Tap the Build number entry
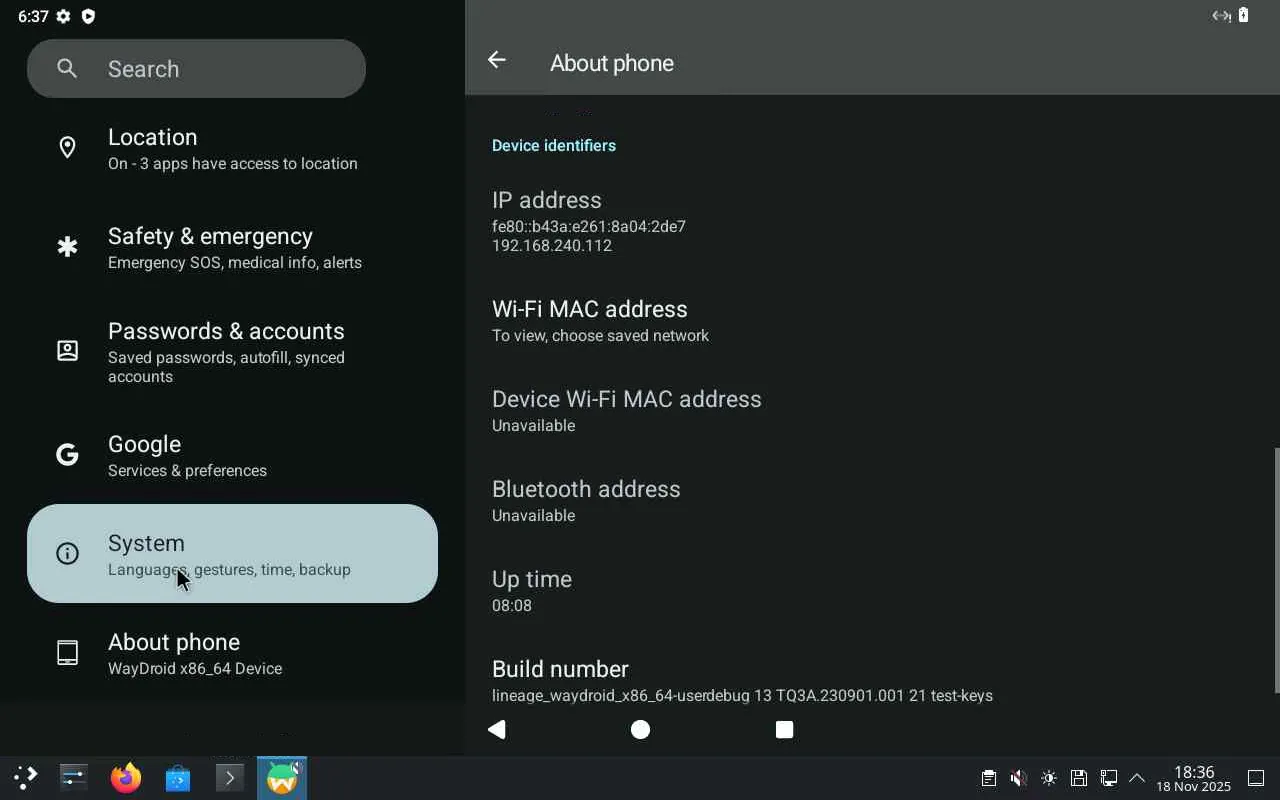This screenshot has height=800, width=1280. (870, 680)
